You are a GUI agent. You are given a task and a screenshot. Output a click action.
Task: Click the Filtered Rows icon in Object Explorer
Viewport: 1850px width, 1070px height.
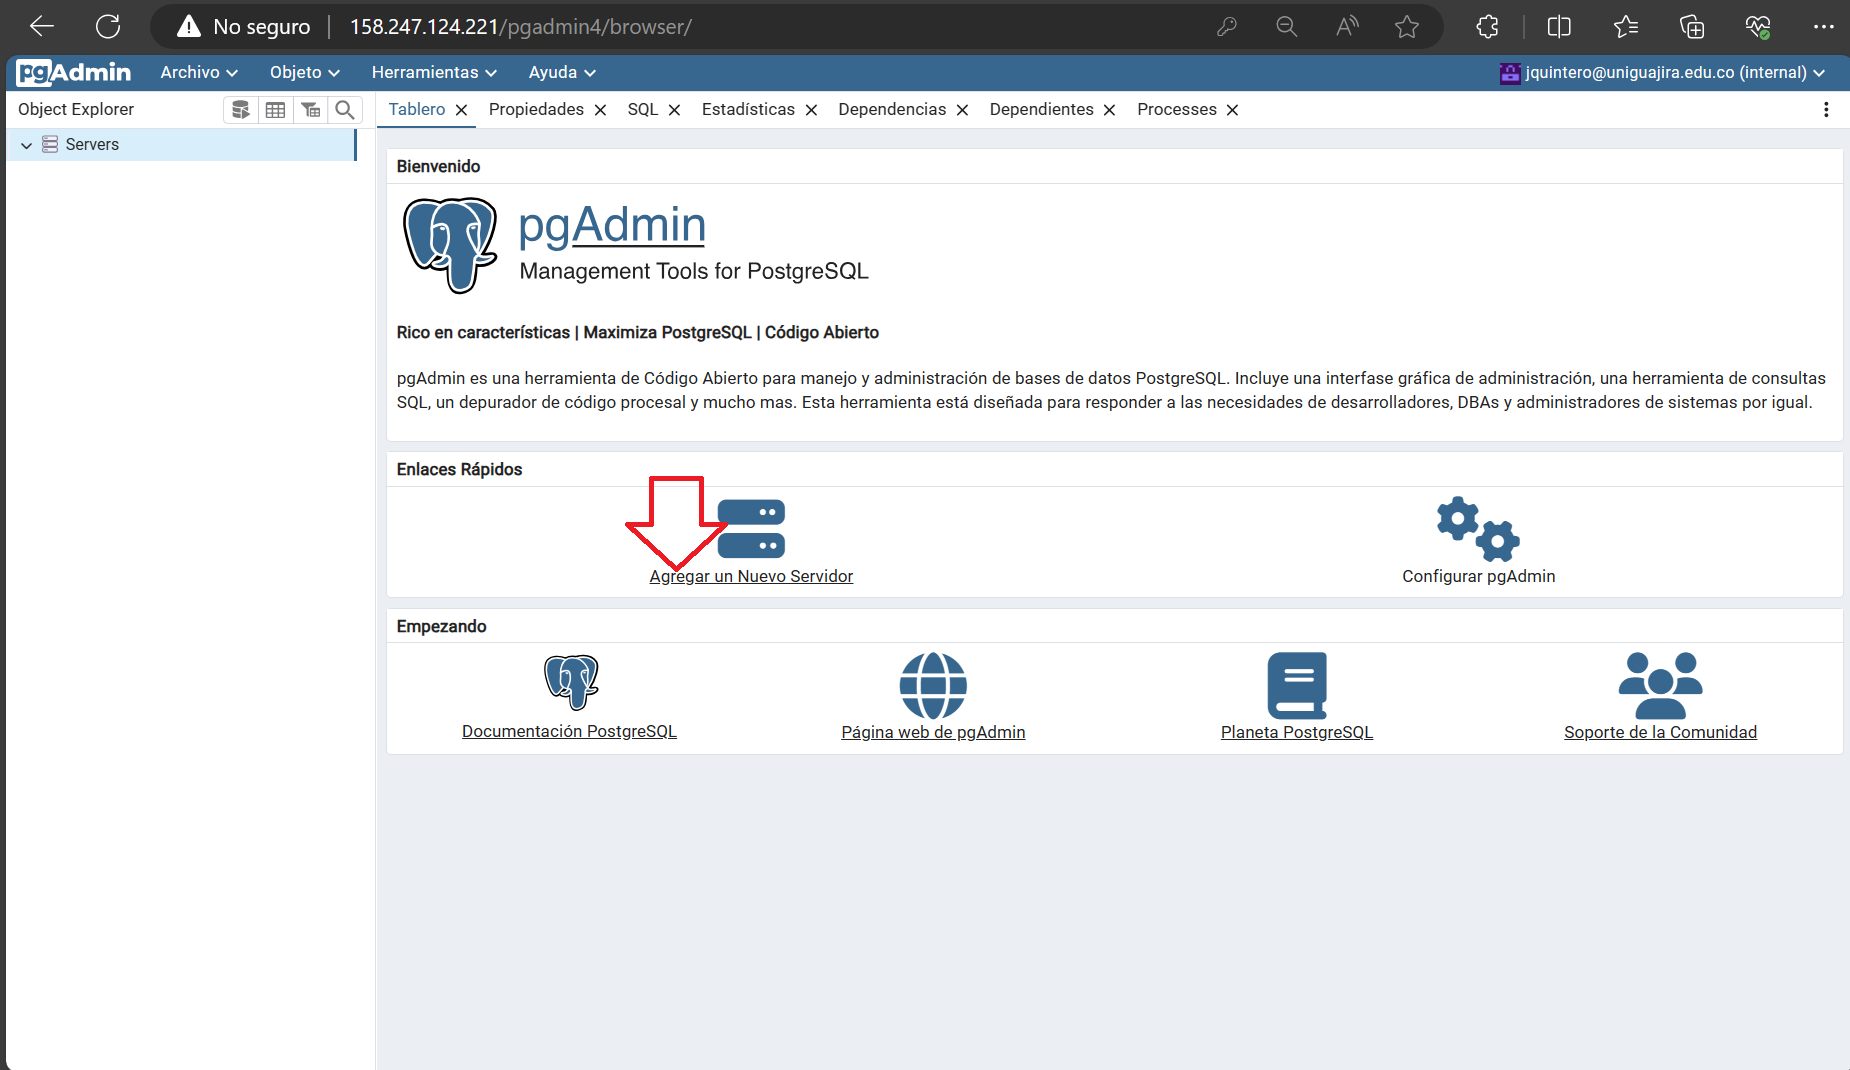[x=311, y=110]
